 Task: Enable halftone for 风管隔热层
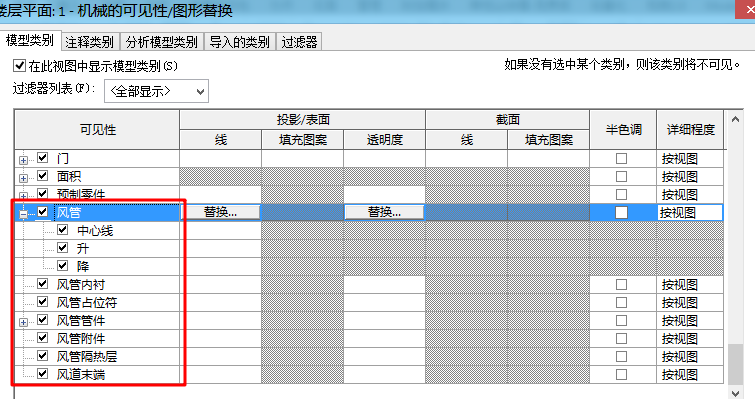(622, 357)
